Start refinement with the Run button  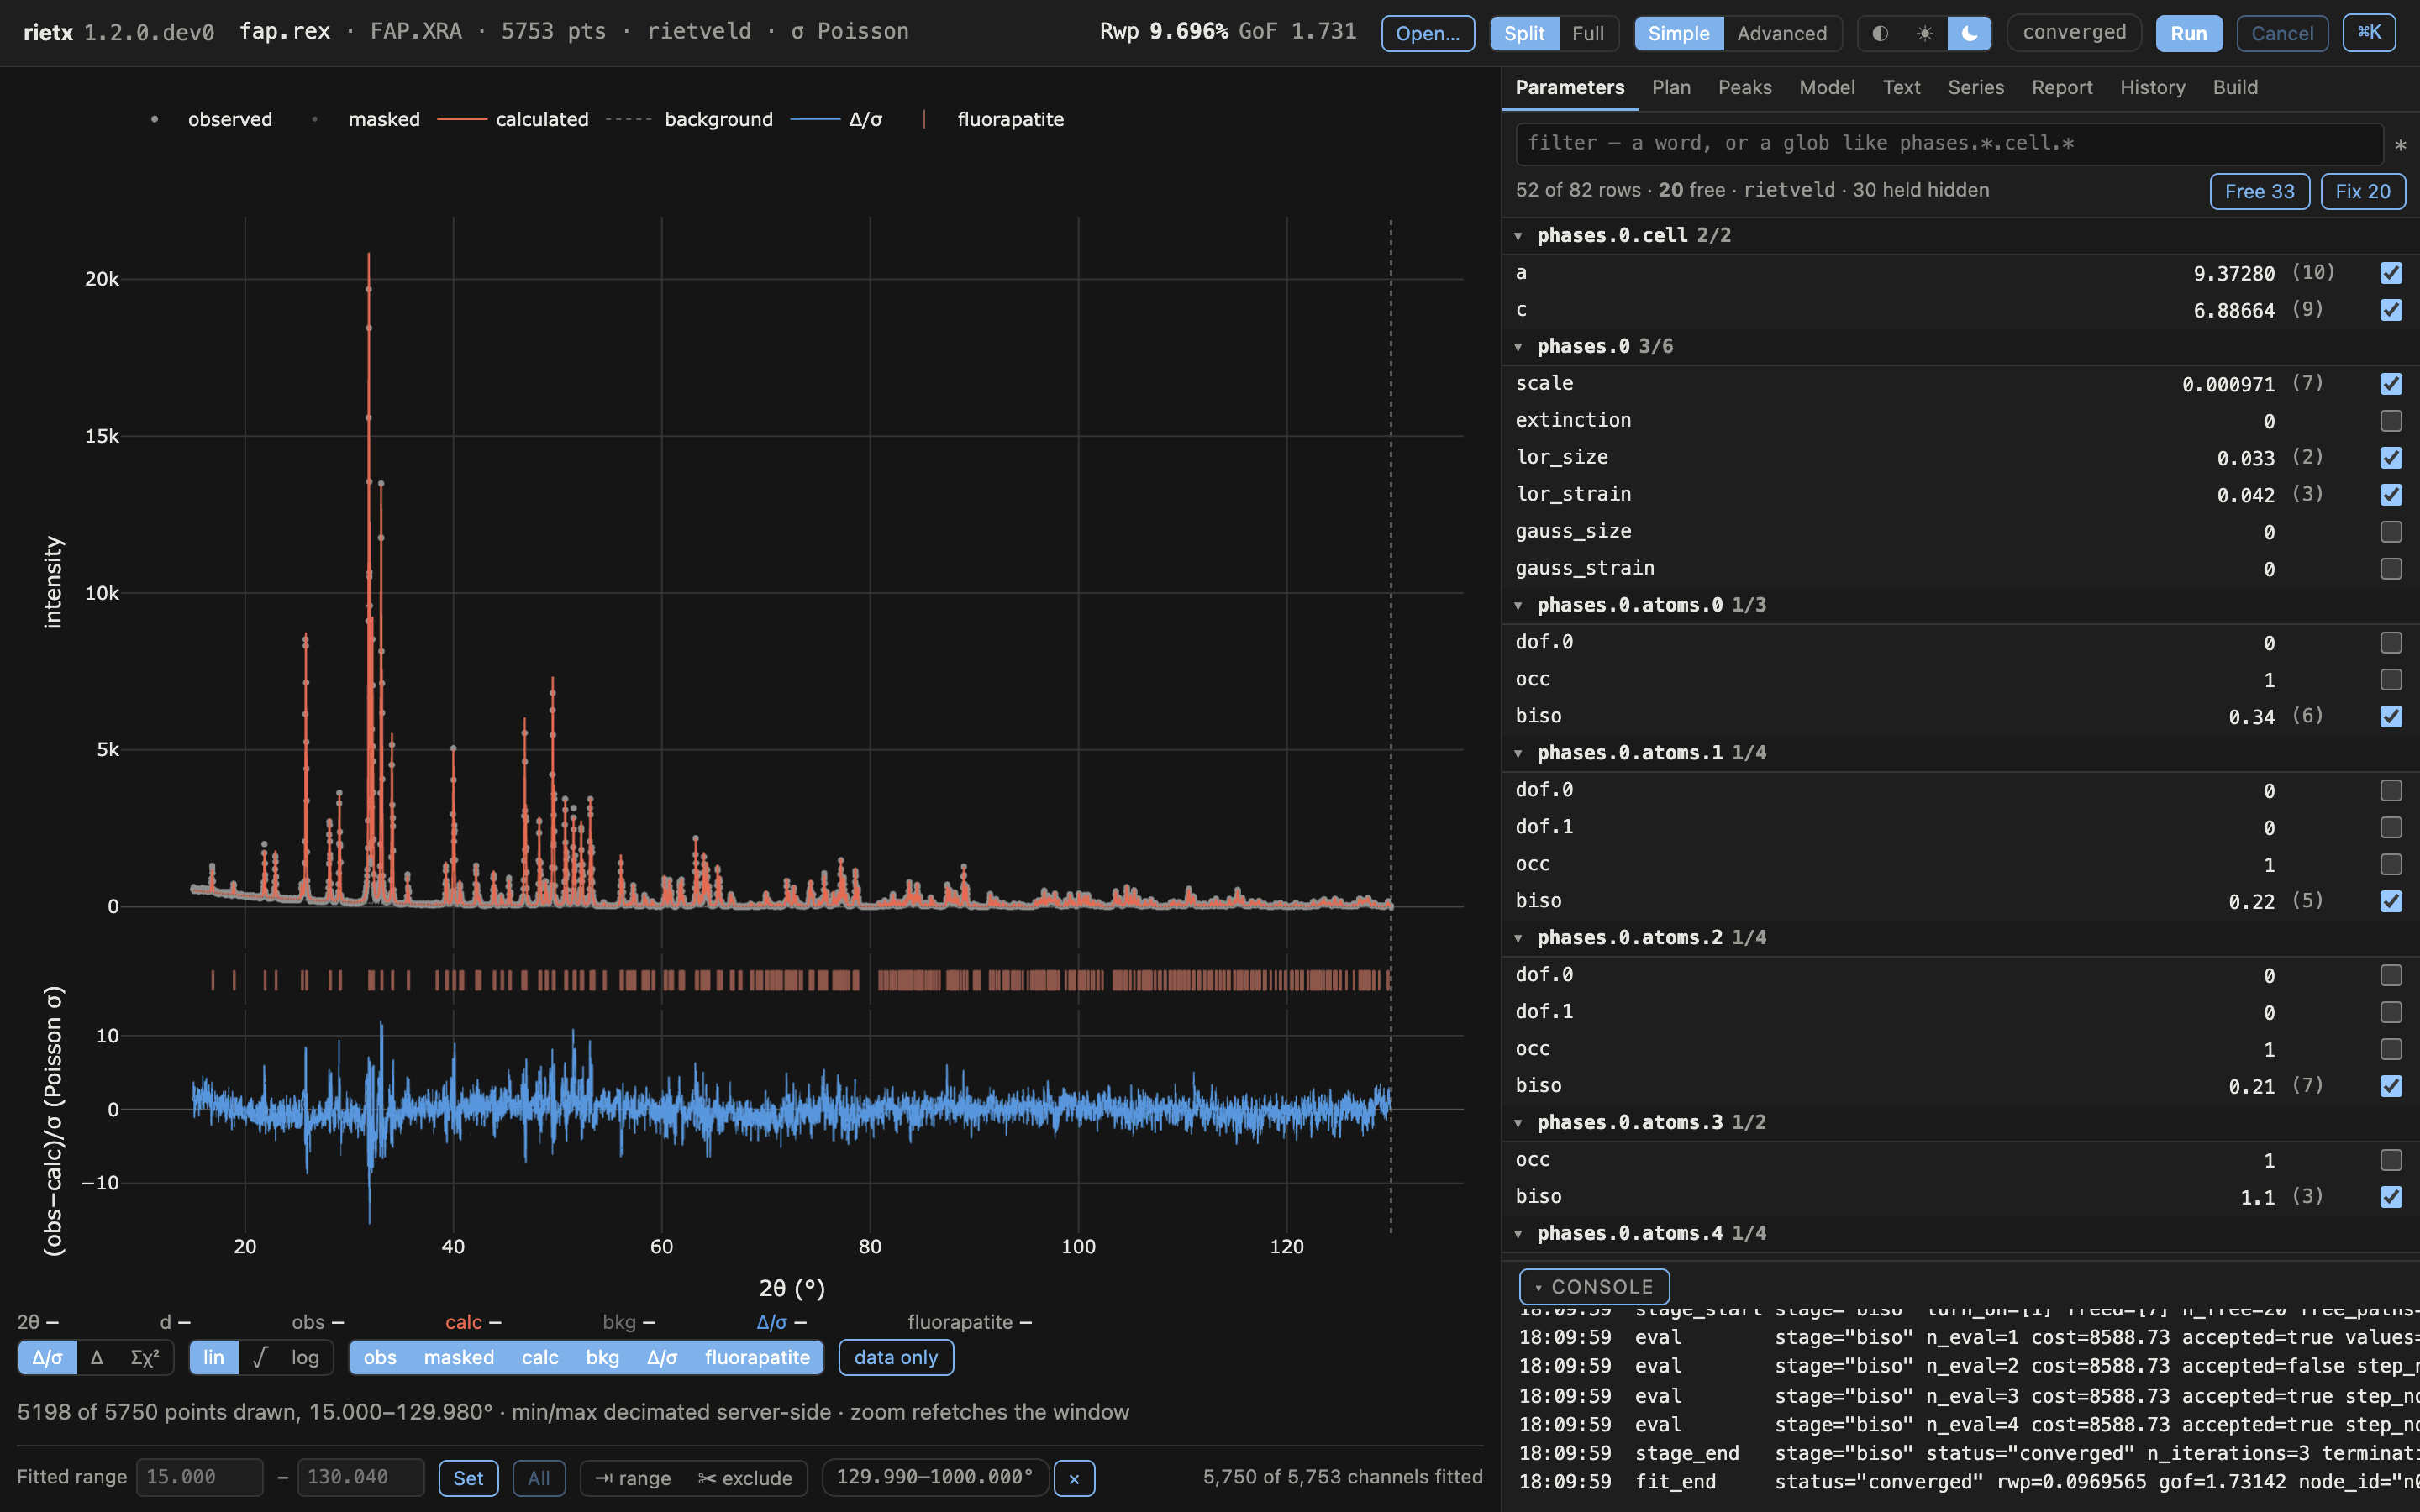point(2189,33)
